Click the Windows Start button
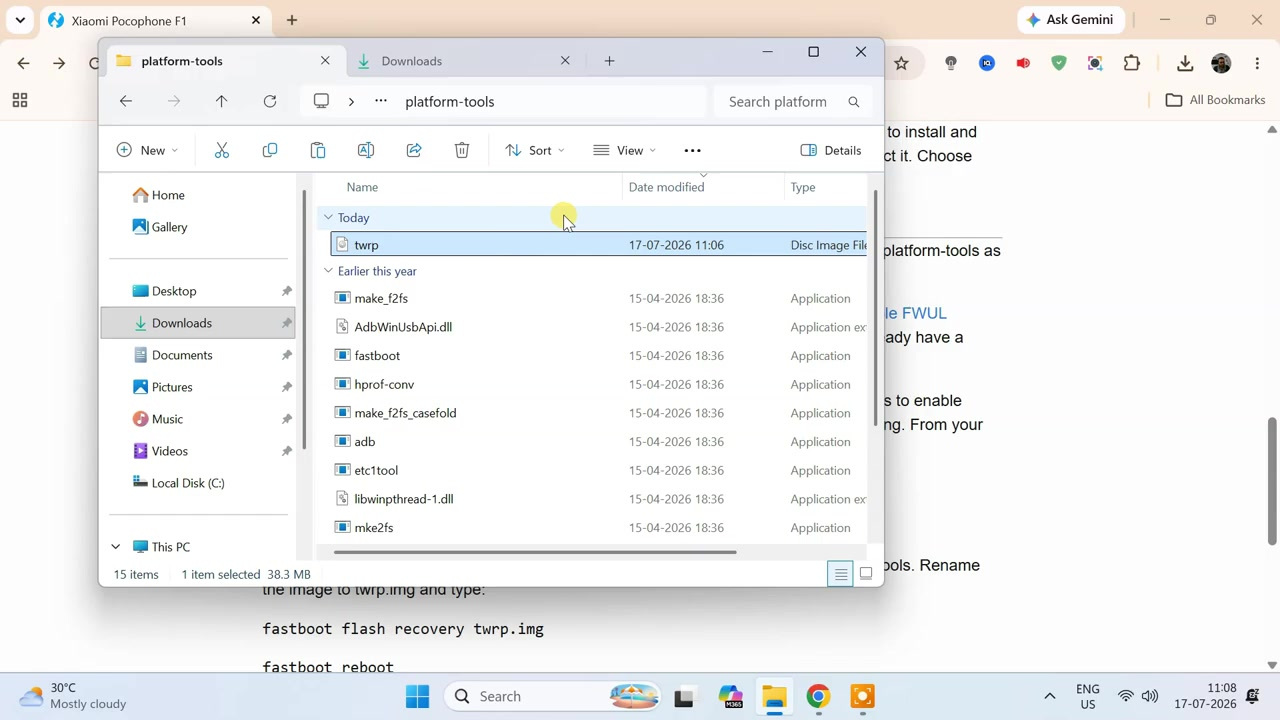 pyautogui.click(x=418, y=696)
